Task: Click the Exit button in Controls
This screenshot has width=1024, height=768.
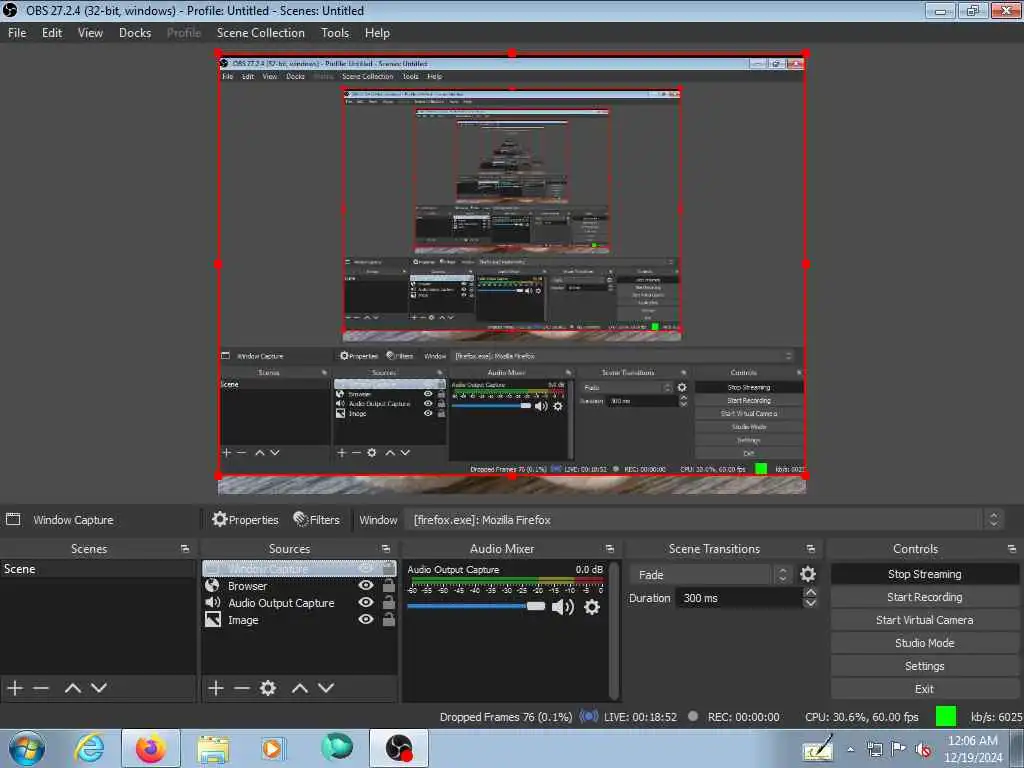Action: [924, 688]
